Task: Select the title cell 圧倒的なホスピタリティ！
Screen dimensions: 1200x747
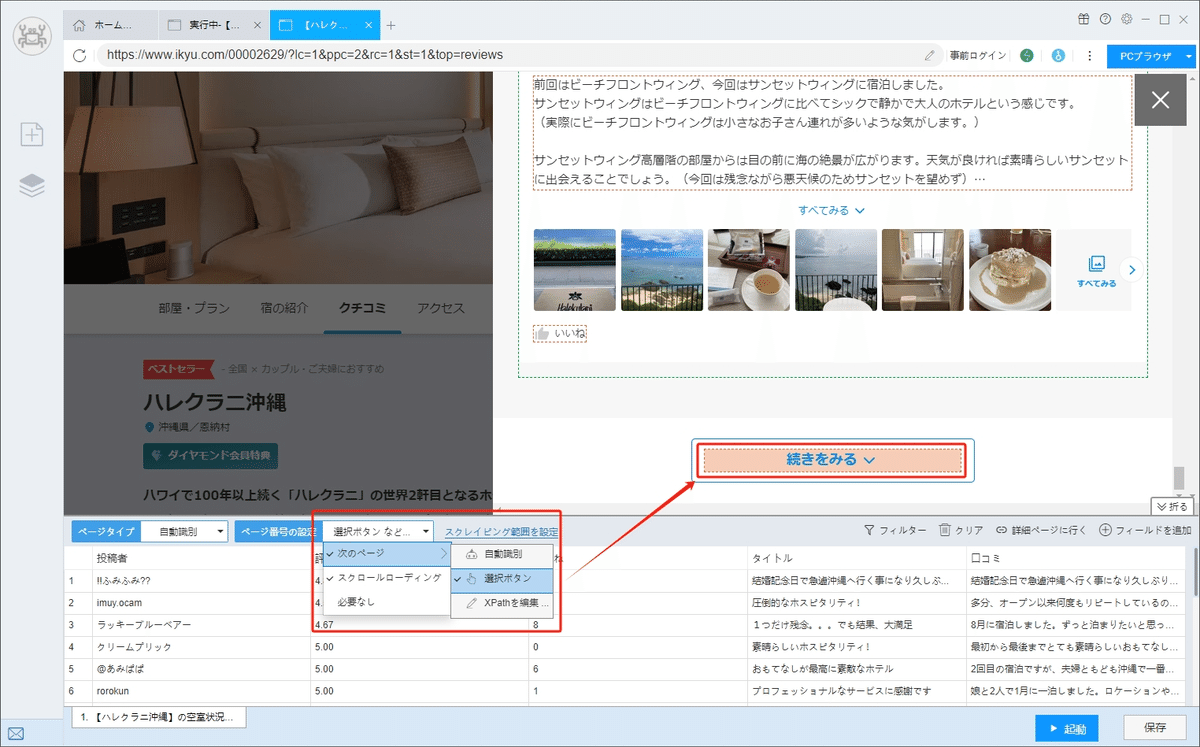Action: 856,602
